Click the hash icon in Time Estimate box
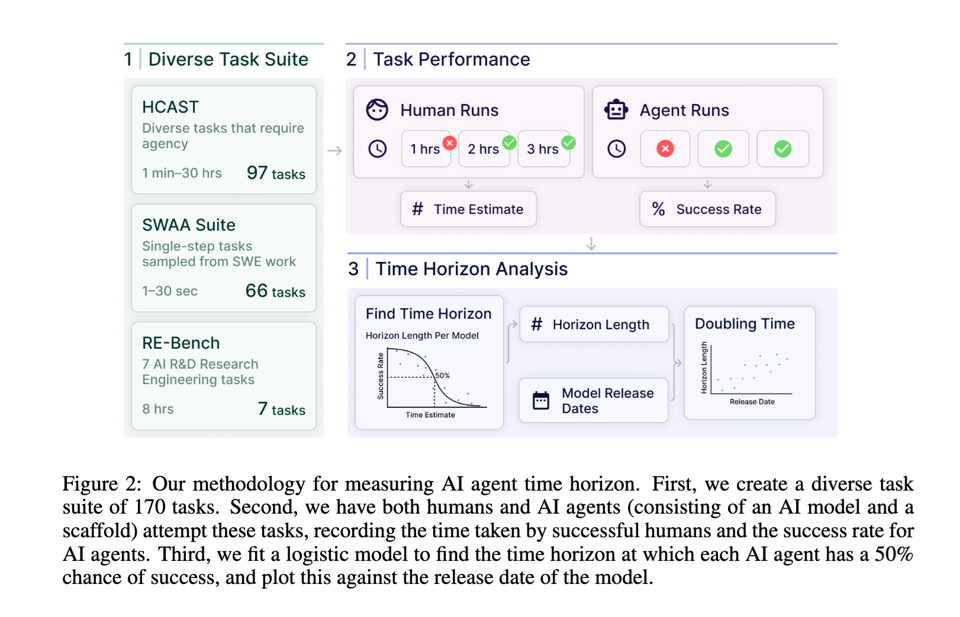The height and width of the screenshot is (617, 960). click(417, 209)
